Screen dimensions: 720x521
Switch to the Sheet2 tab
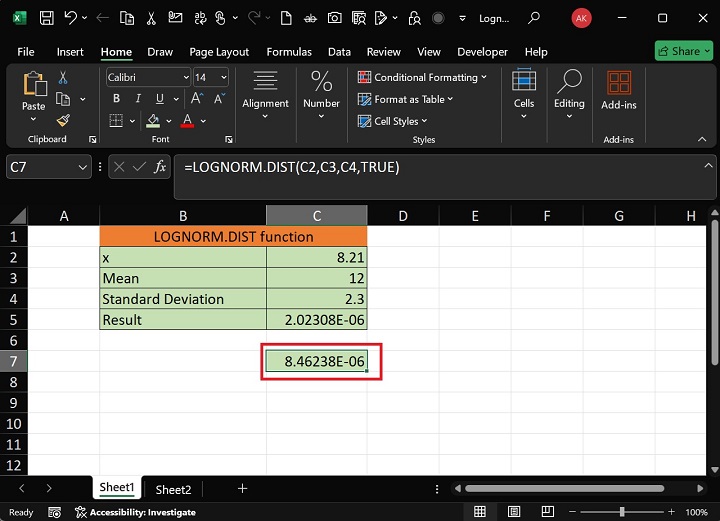click(x=173, y=489)
